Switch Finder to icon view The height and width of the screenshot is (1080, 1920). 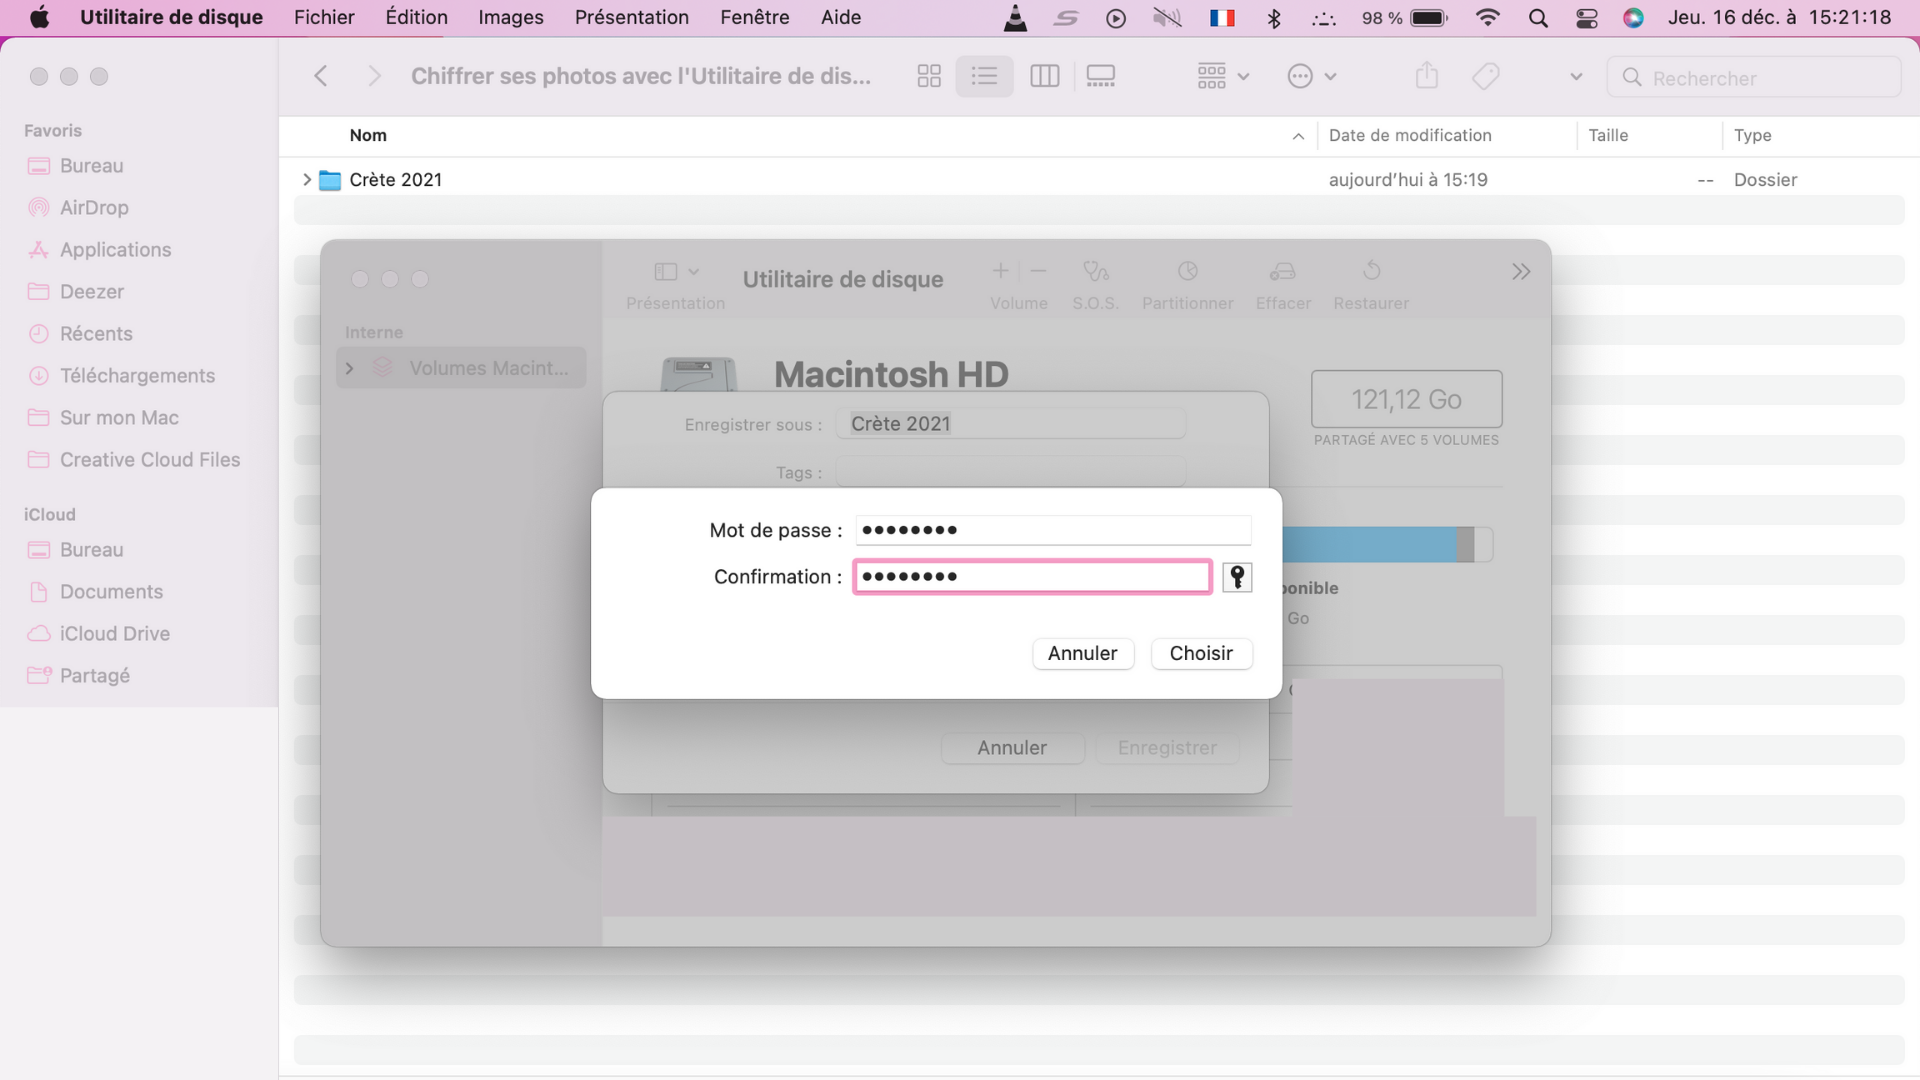pyautogui.click(x=929, y=76)
